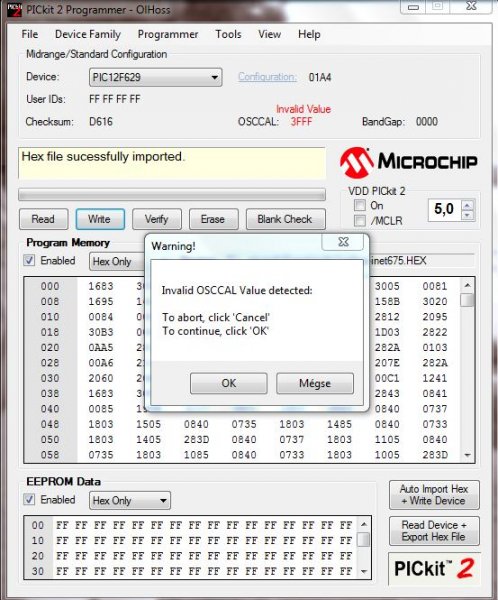
Task: Confirm warning with OK button
Action: 229,383
